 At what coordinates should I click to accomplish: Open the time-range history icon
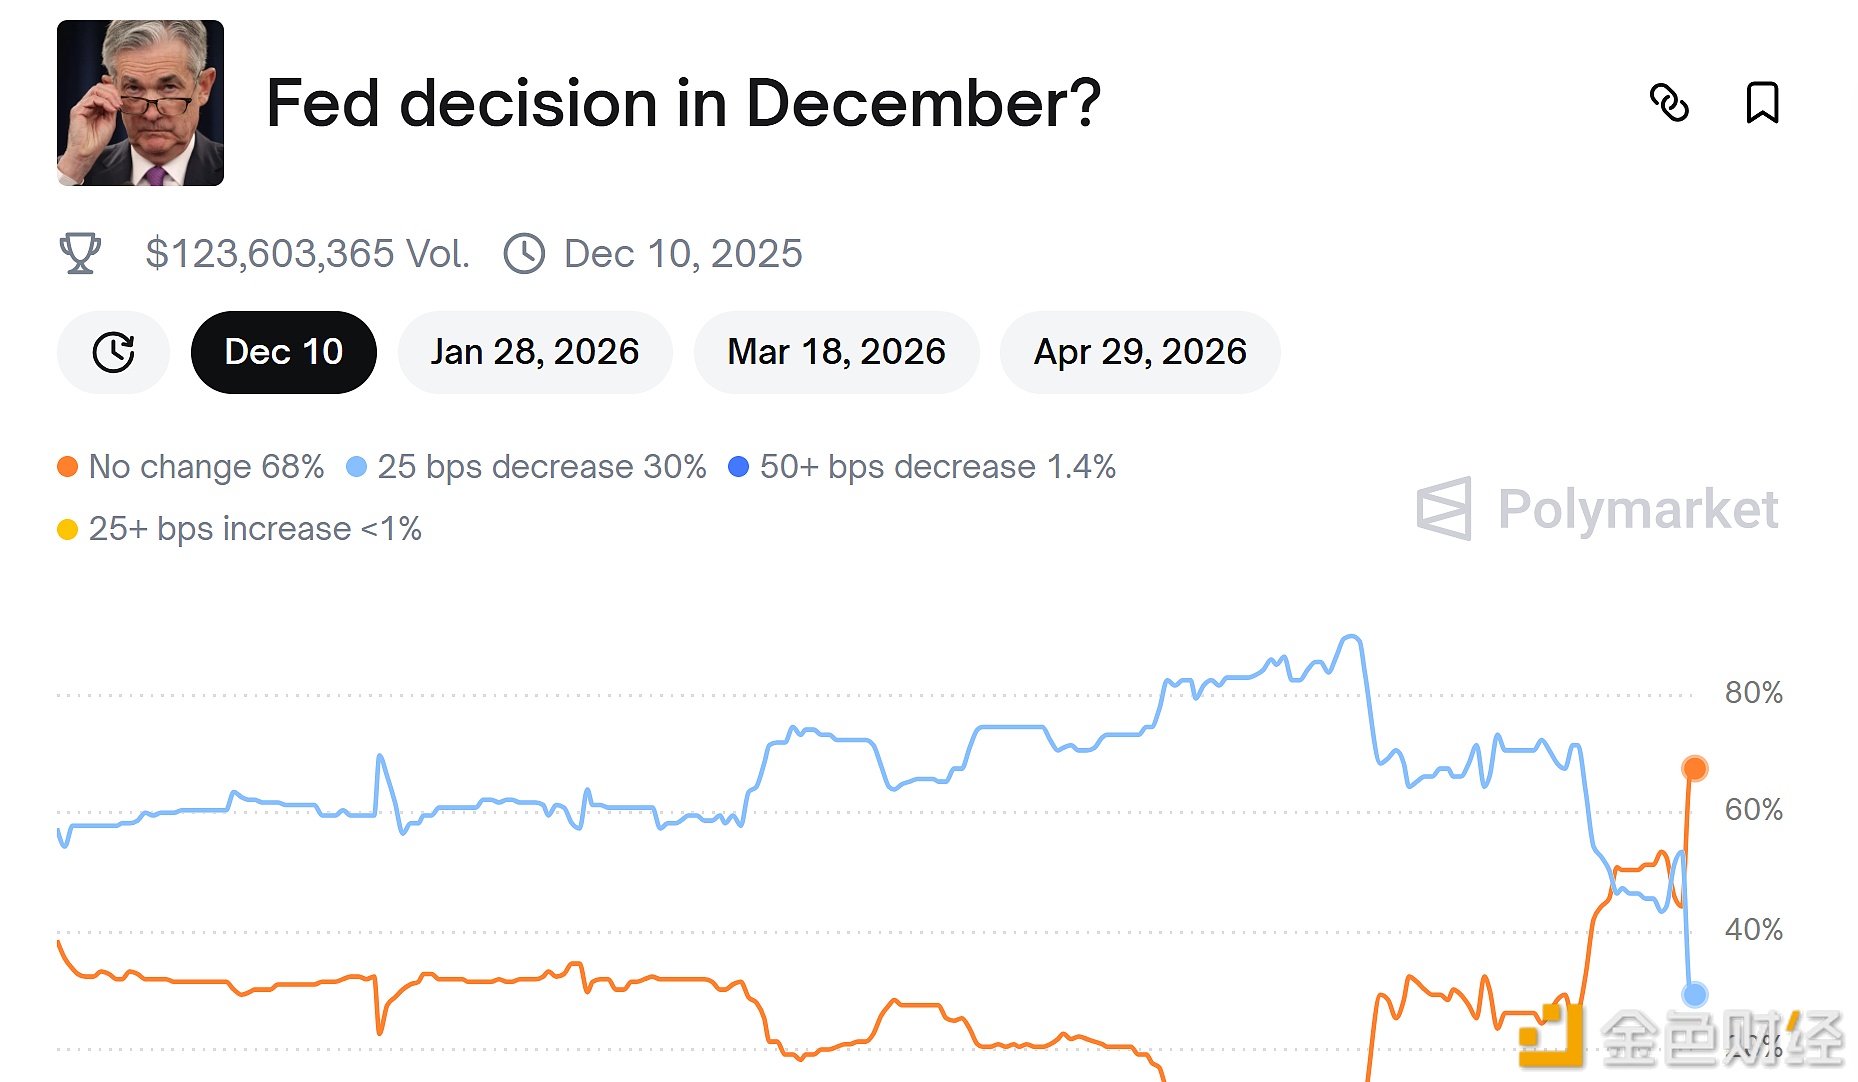pyautogui.click(x=113, y=352)
